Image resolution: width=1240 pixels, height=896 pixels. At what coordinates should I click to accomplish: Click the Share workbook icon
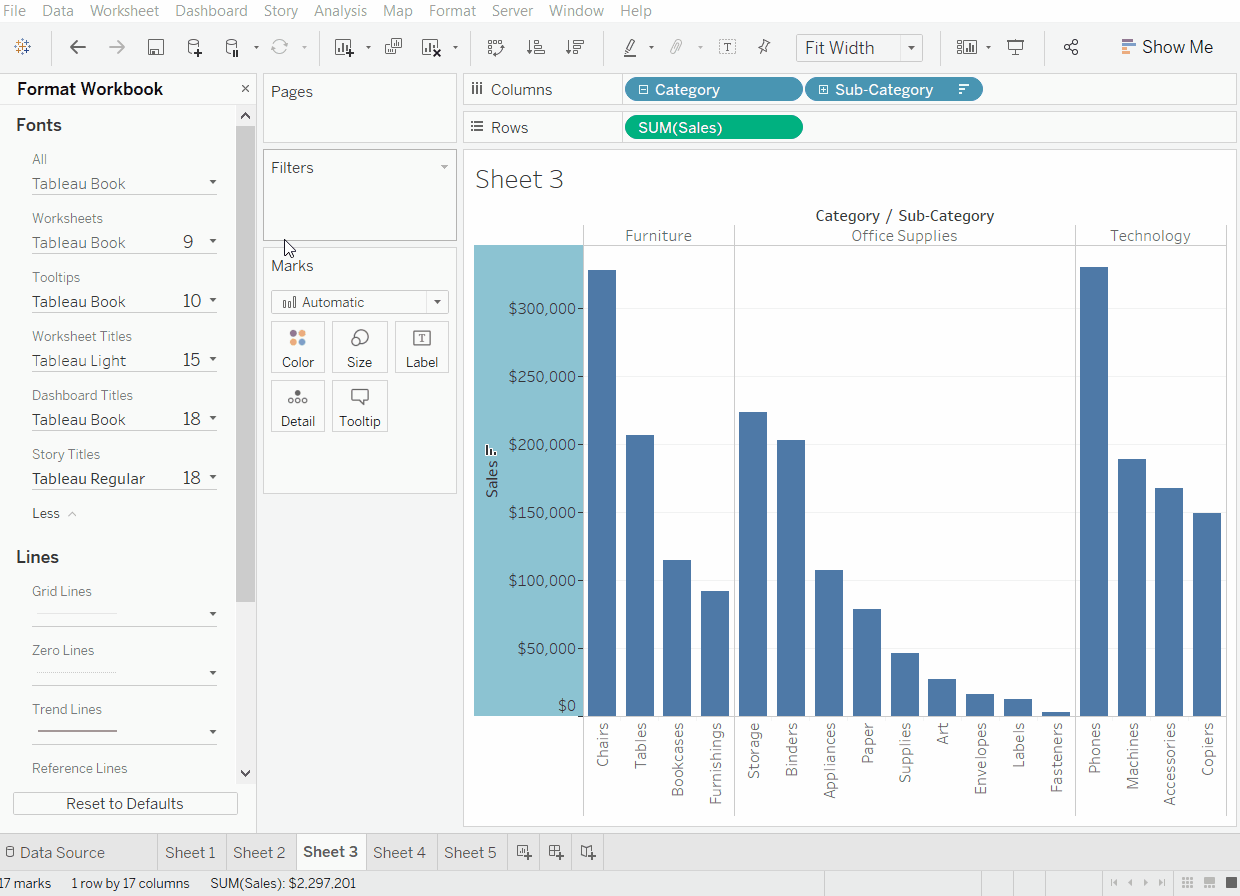coord(1071,47)
